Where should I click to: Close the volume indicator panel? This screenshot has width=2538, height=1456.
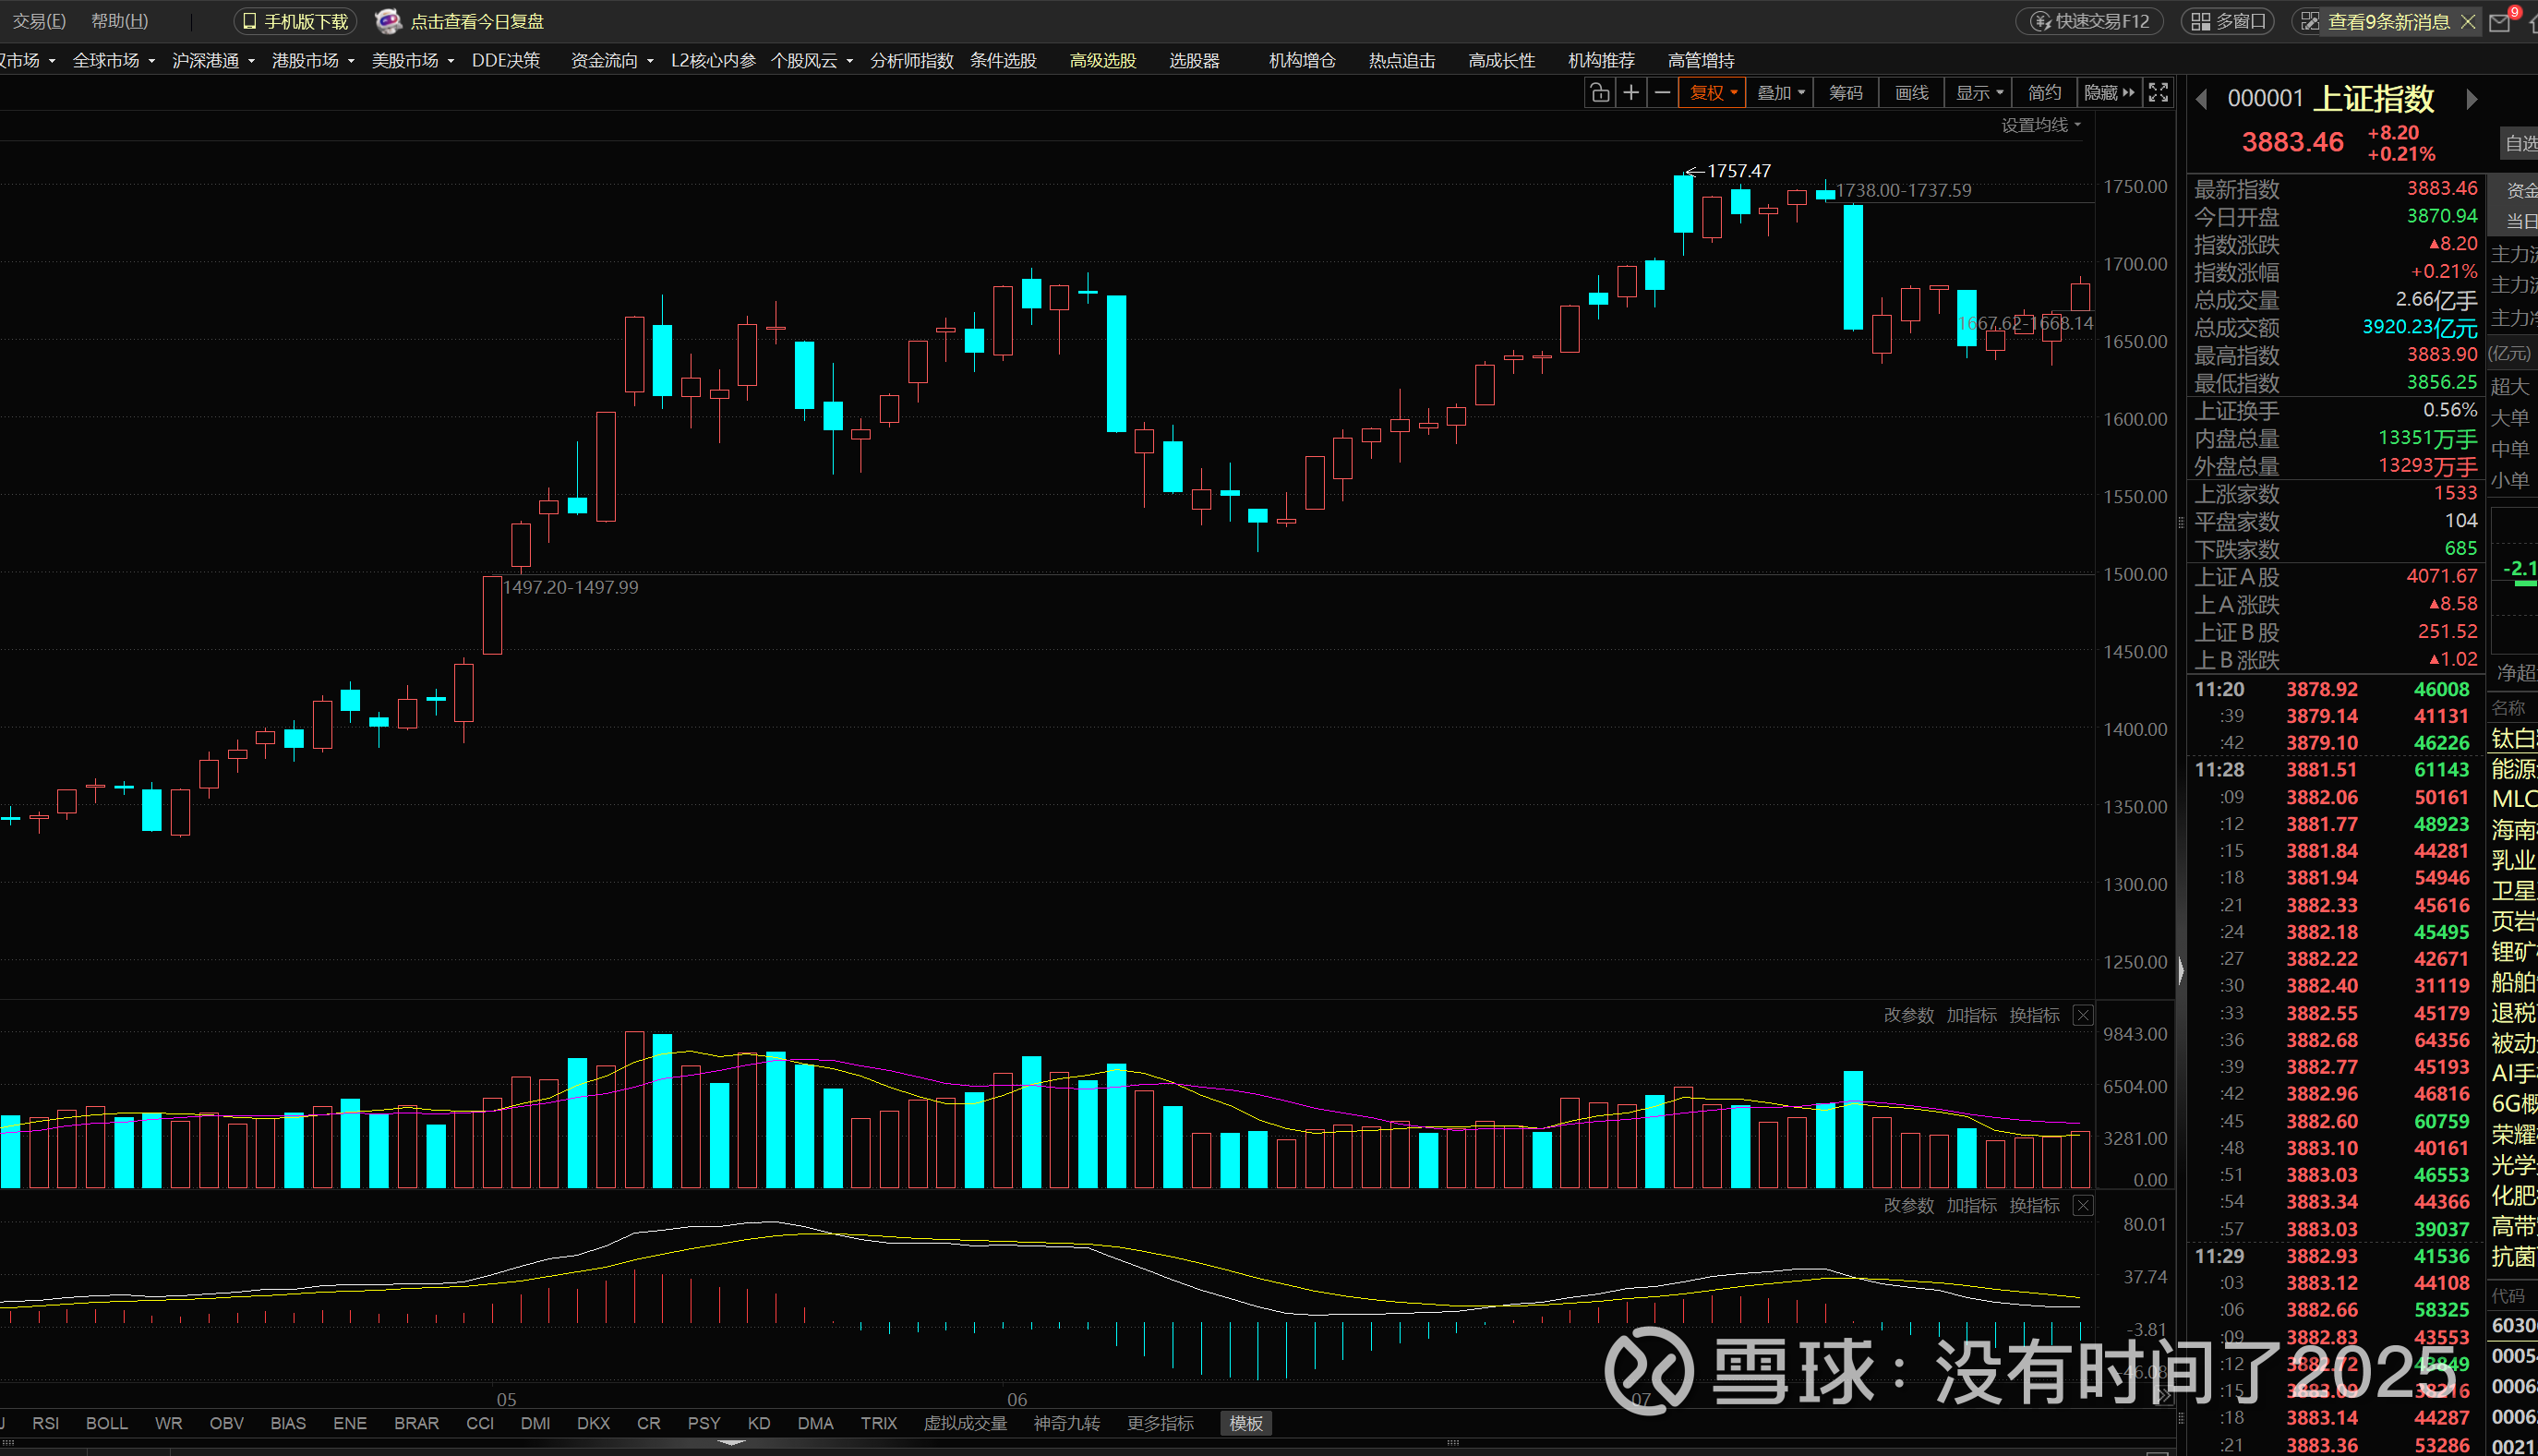[2083, 1015]
